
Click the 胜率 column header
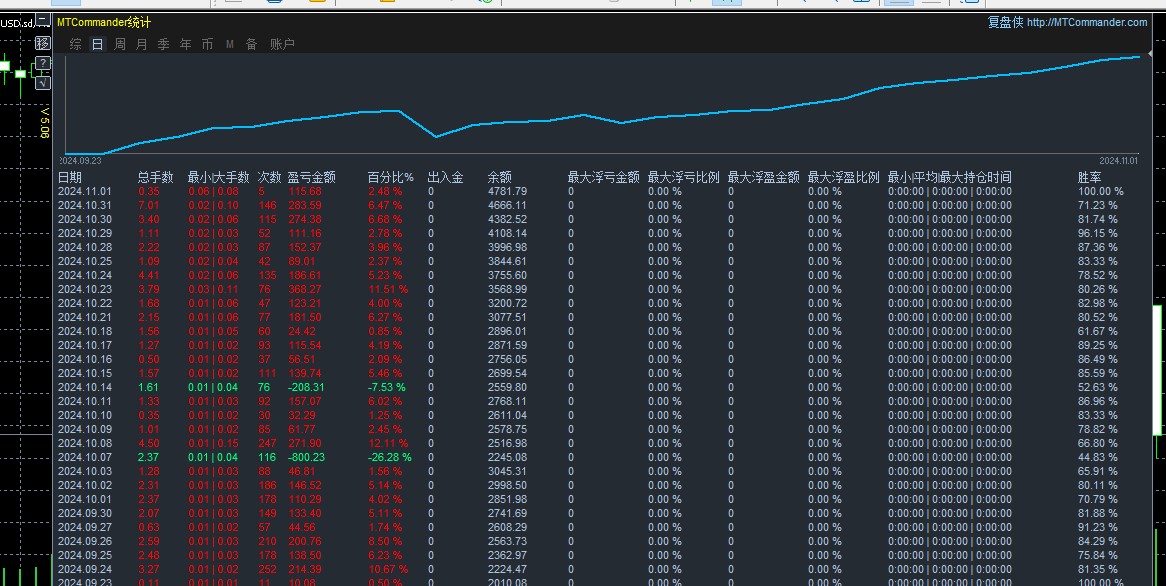coord(1089,177)
